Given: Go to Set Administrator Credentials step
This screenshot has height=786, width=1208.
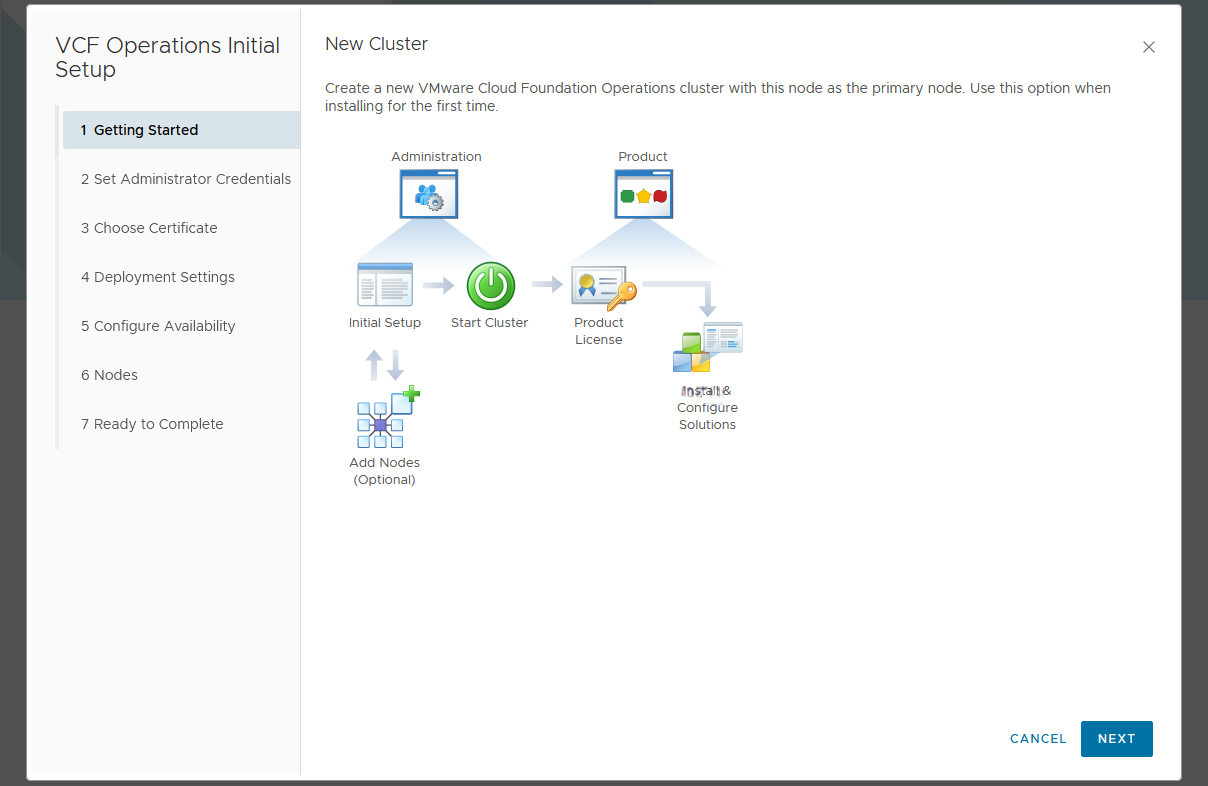Looking at the screenshot, I should [185, 179].
